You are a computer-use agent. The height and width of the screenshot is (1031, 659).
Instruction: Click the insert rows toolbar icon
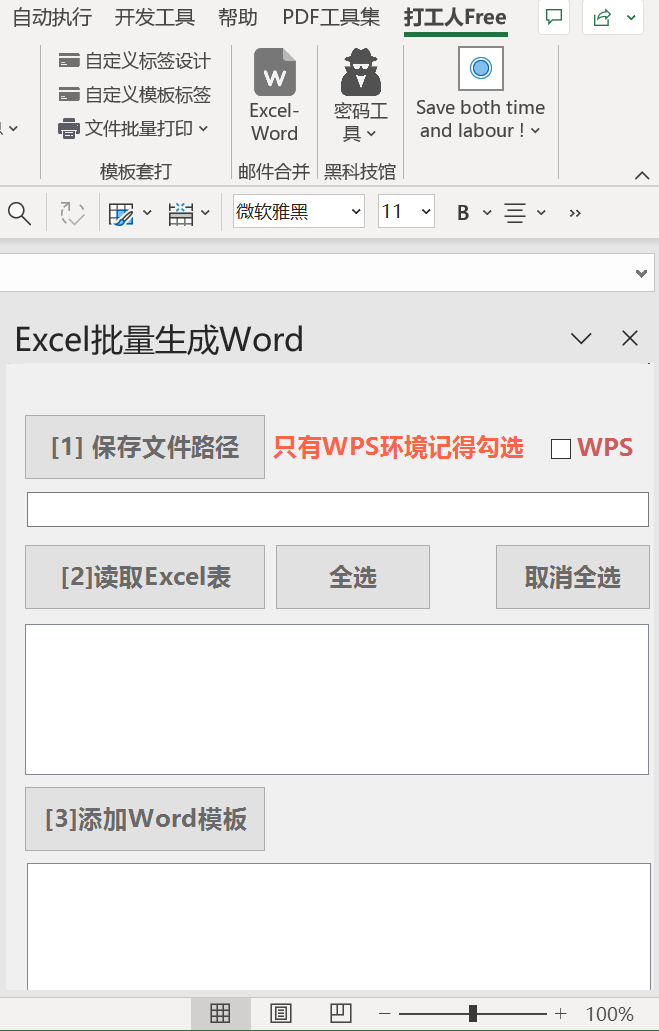(x=180, y=213)
